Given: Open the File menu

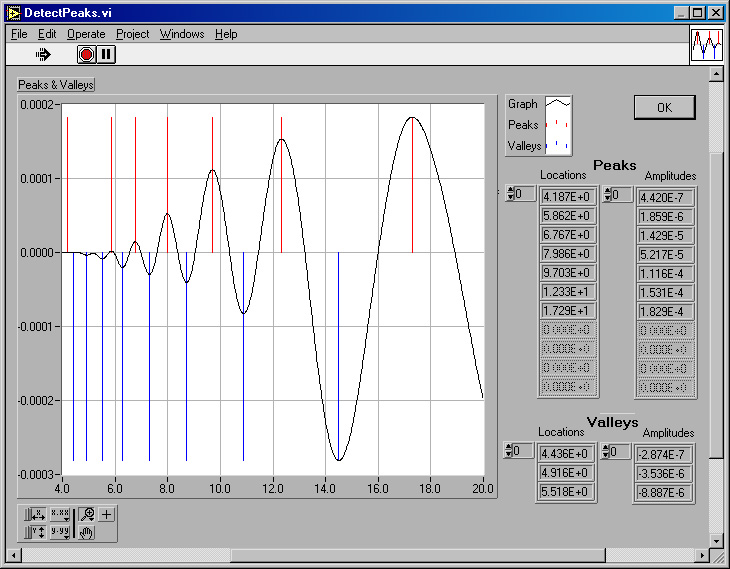Looking at the screenshot, I should tap(19, 34).
